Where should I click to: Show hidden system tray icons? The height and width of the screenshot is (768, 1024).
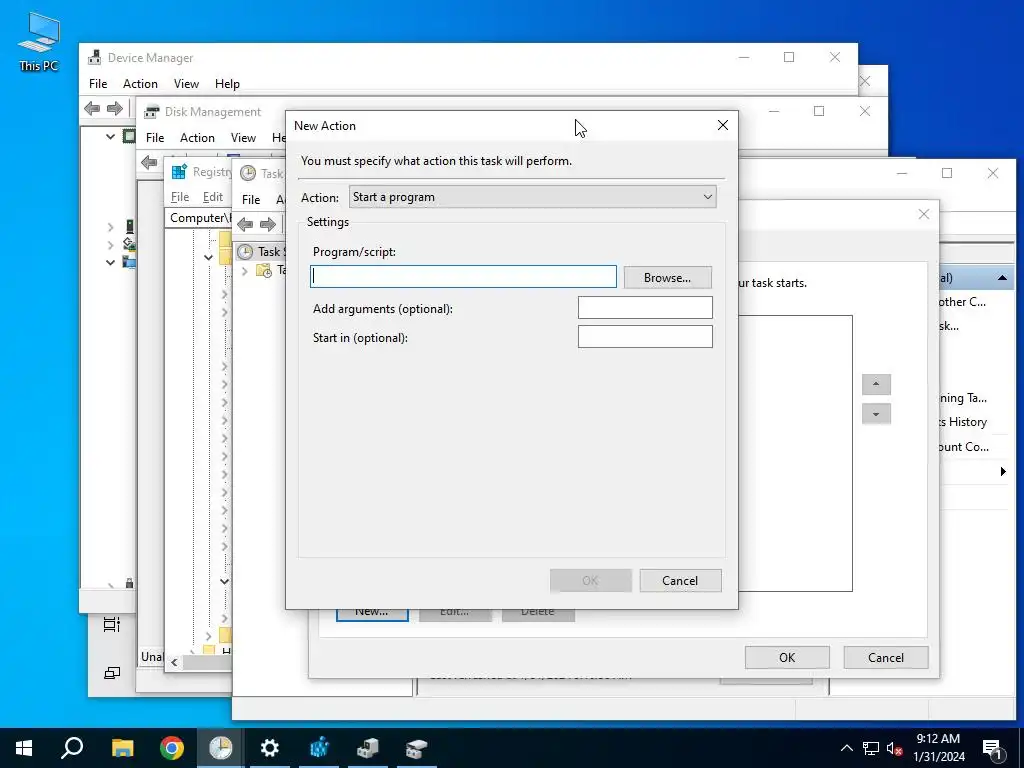point(846,748)
